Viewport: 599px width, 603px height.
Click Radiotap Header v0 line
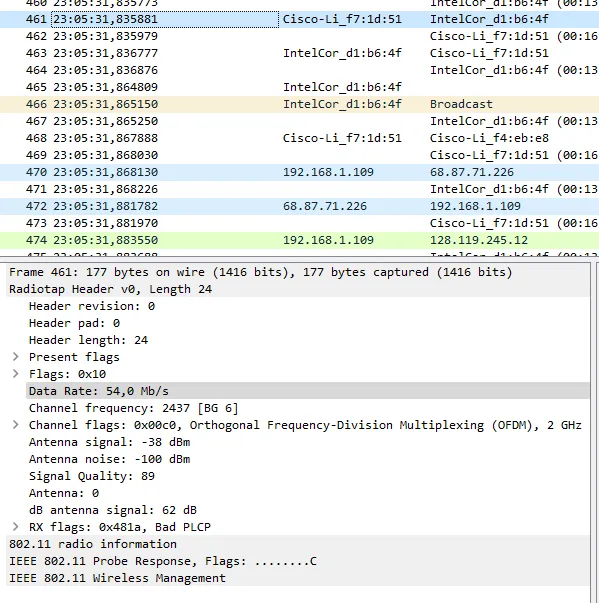click(298, 289)
